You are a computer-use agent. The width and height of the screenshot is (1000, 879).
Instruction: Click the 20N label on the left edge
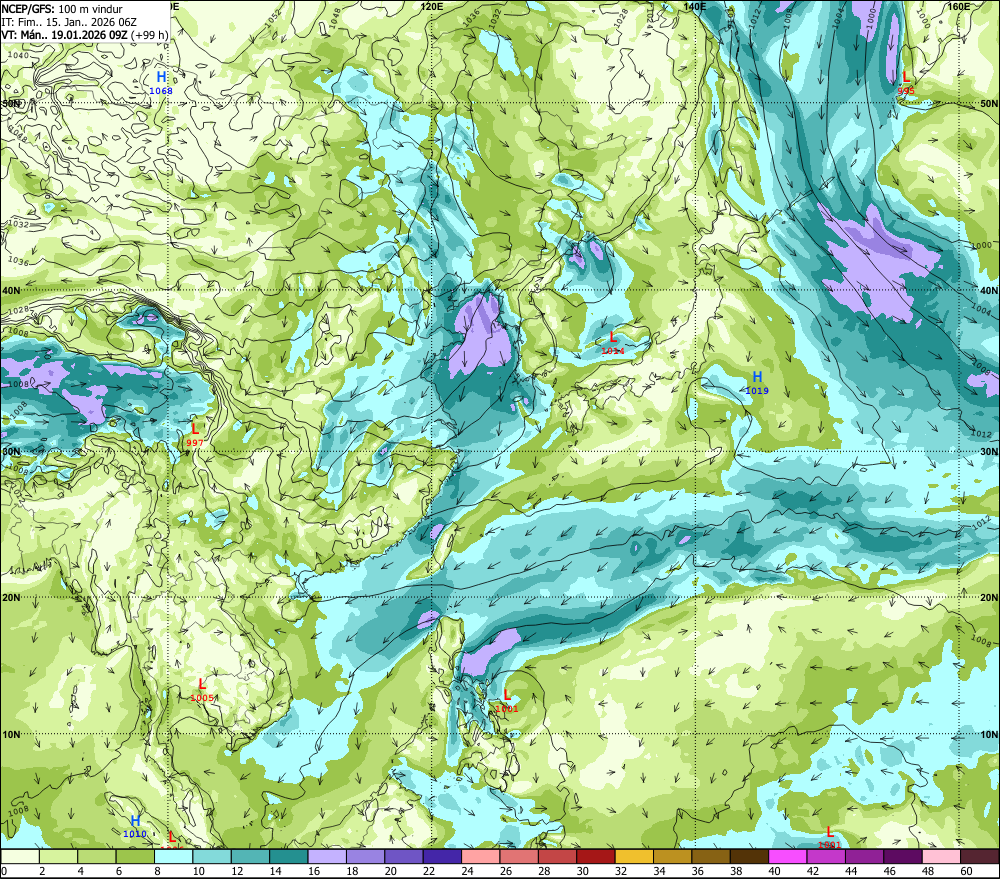pyautogui.click(x=11, y=598)
